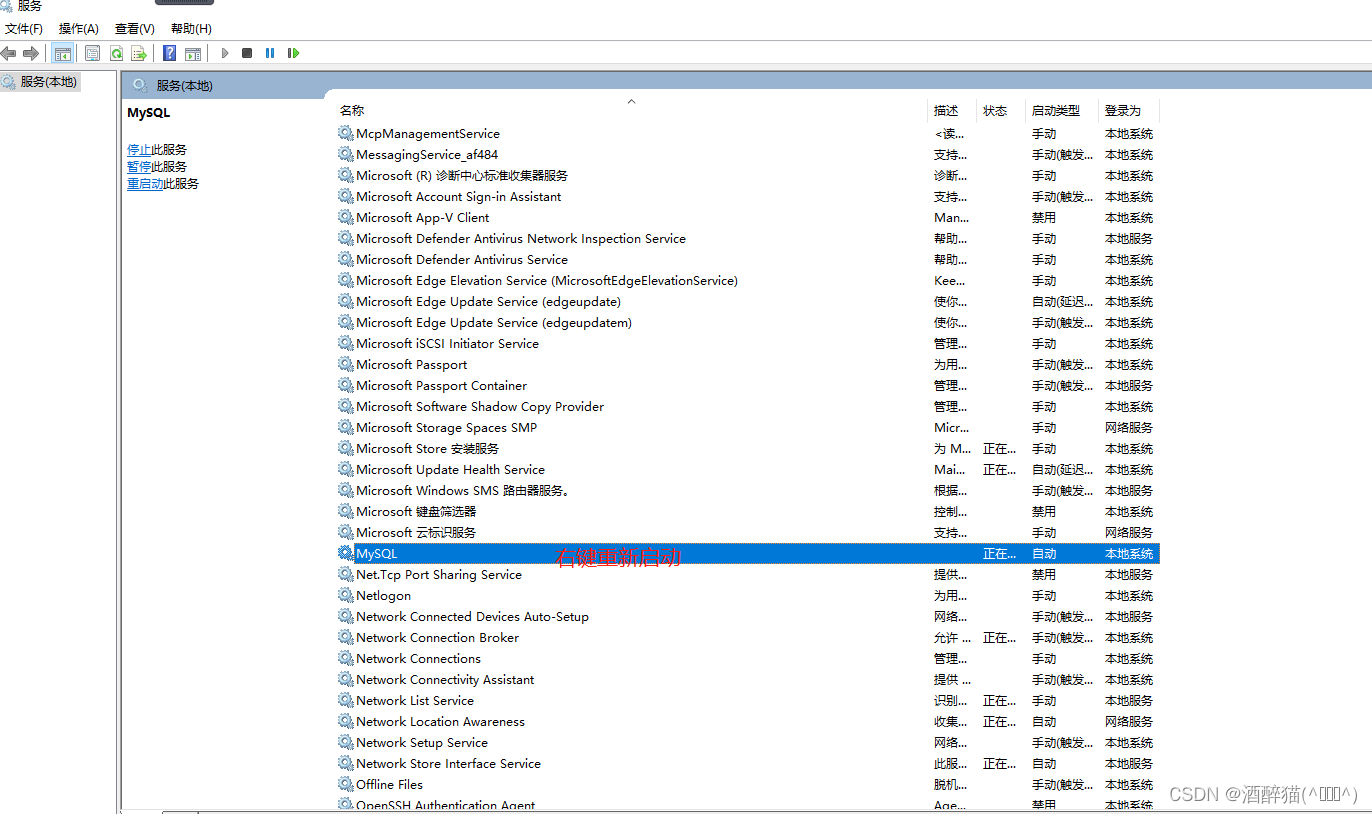
Task: Click the Forward arrow in the toolbar
Action: tap(31, 53)
